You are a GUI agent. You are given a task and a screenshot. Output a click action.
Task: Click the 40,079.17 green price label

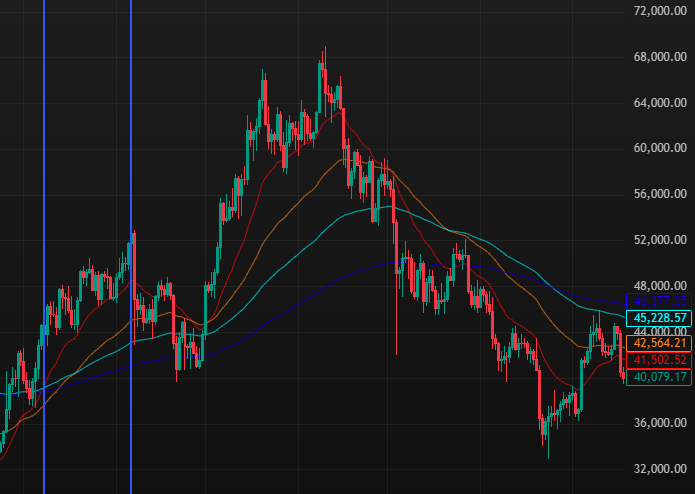[659, 377]
